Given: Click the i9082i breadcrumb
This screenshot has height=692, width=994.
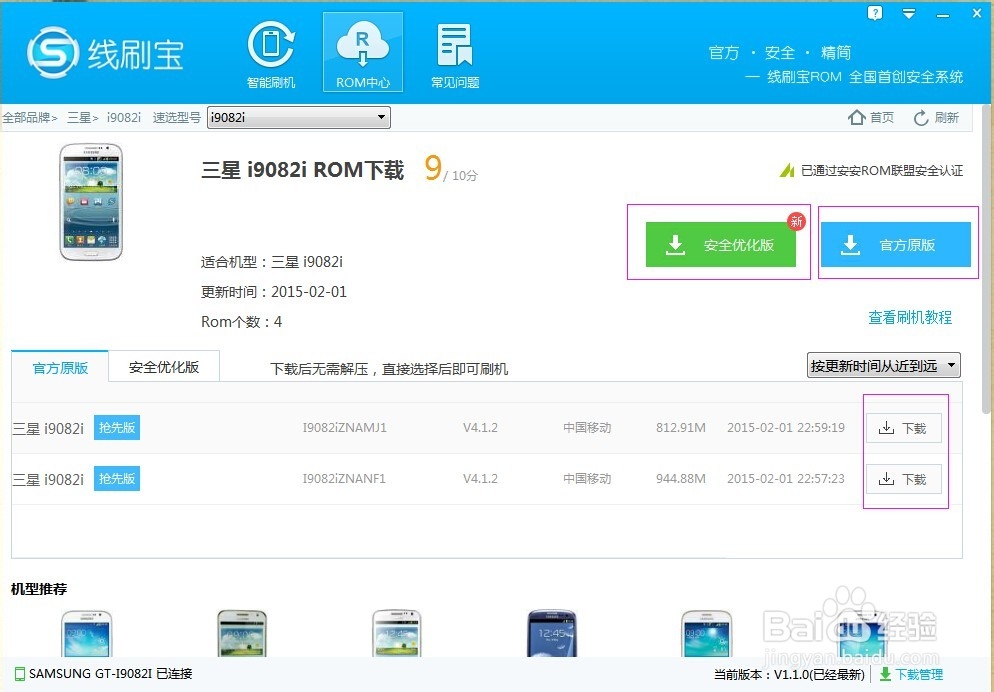Looking at the screenshot, I should (x=124, y=117).
